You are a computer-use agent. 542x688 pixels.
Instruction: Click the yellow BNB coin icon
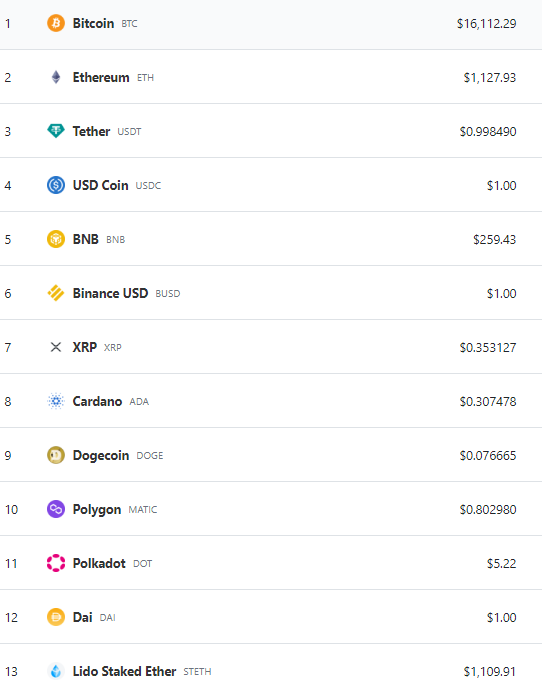click(56, 239)
